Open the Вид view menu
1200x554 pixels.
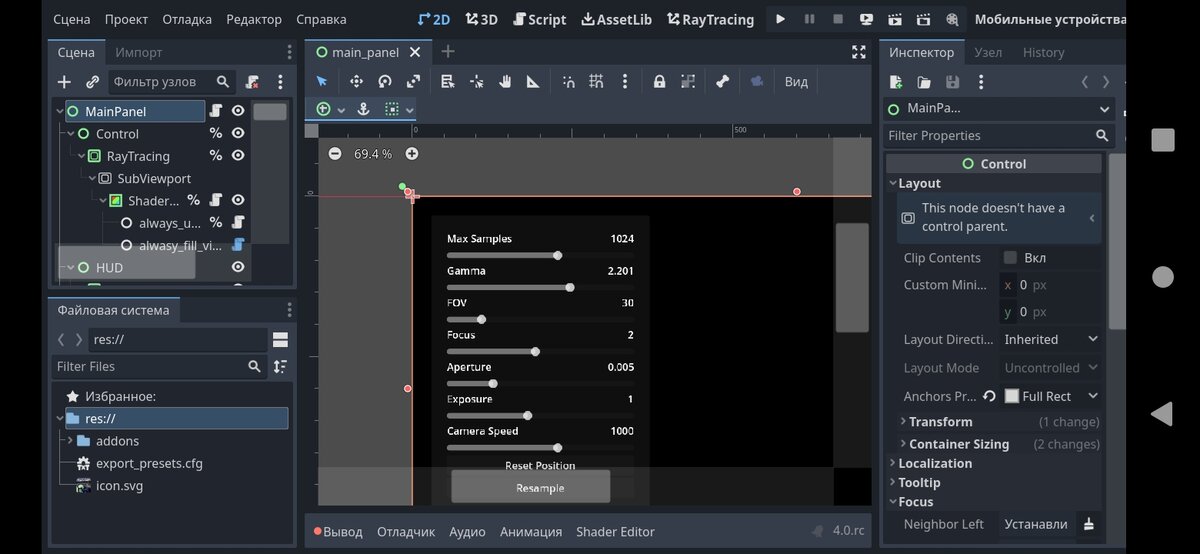point(796,82)
